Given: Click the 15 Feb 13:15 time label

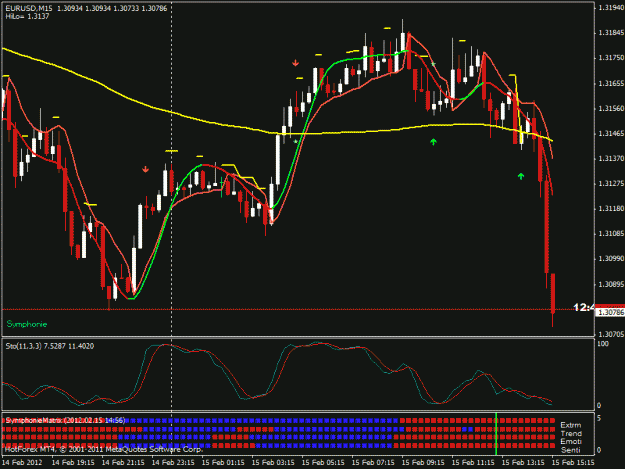Looking at the screenshot, I should coord(523,463).
